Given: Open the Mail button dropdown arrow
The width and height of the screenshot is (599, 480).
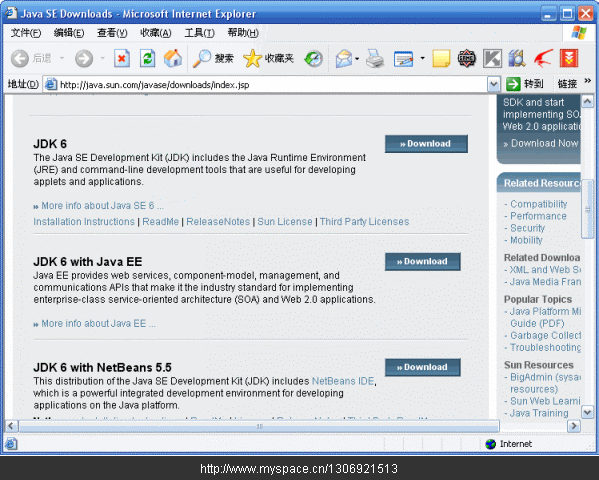Looking at the screenshot, I should [x=357, y=58].
